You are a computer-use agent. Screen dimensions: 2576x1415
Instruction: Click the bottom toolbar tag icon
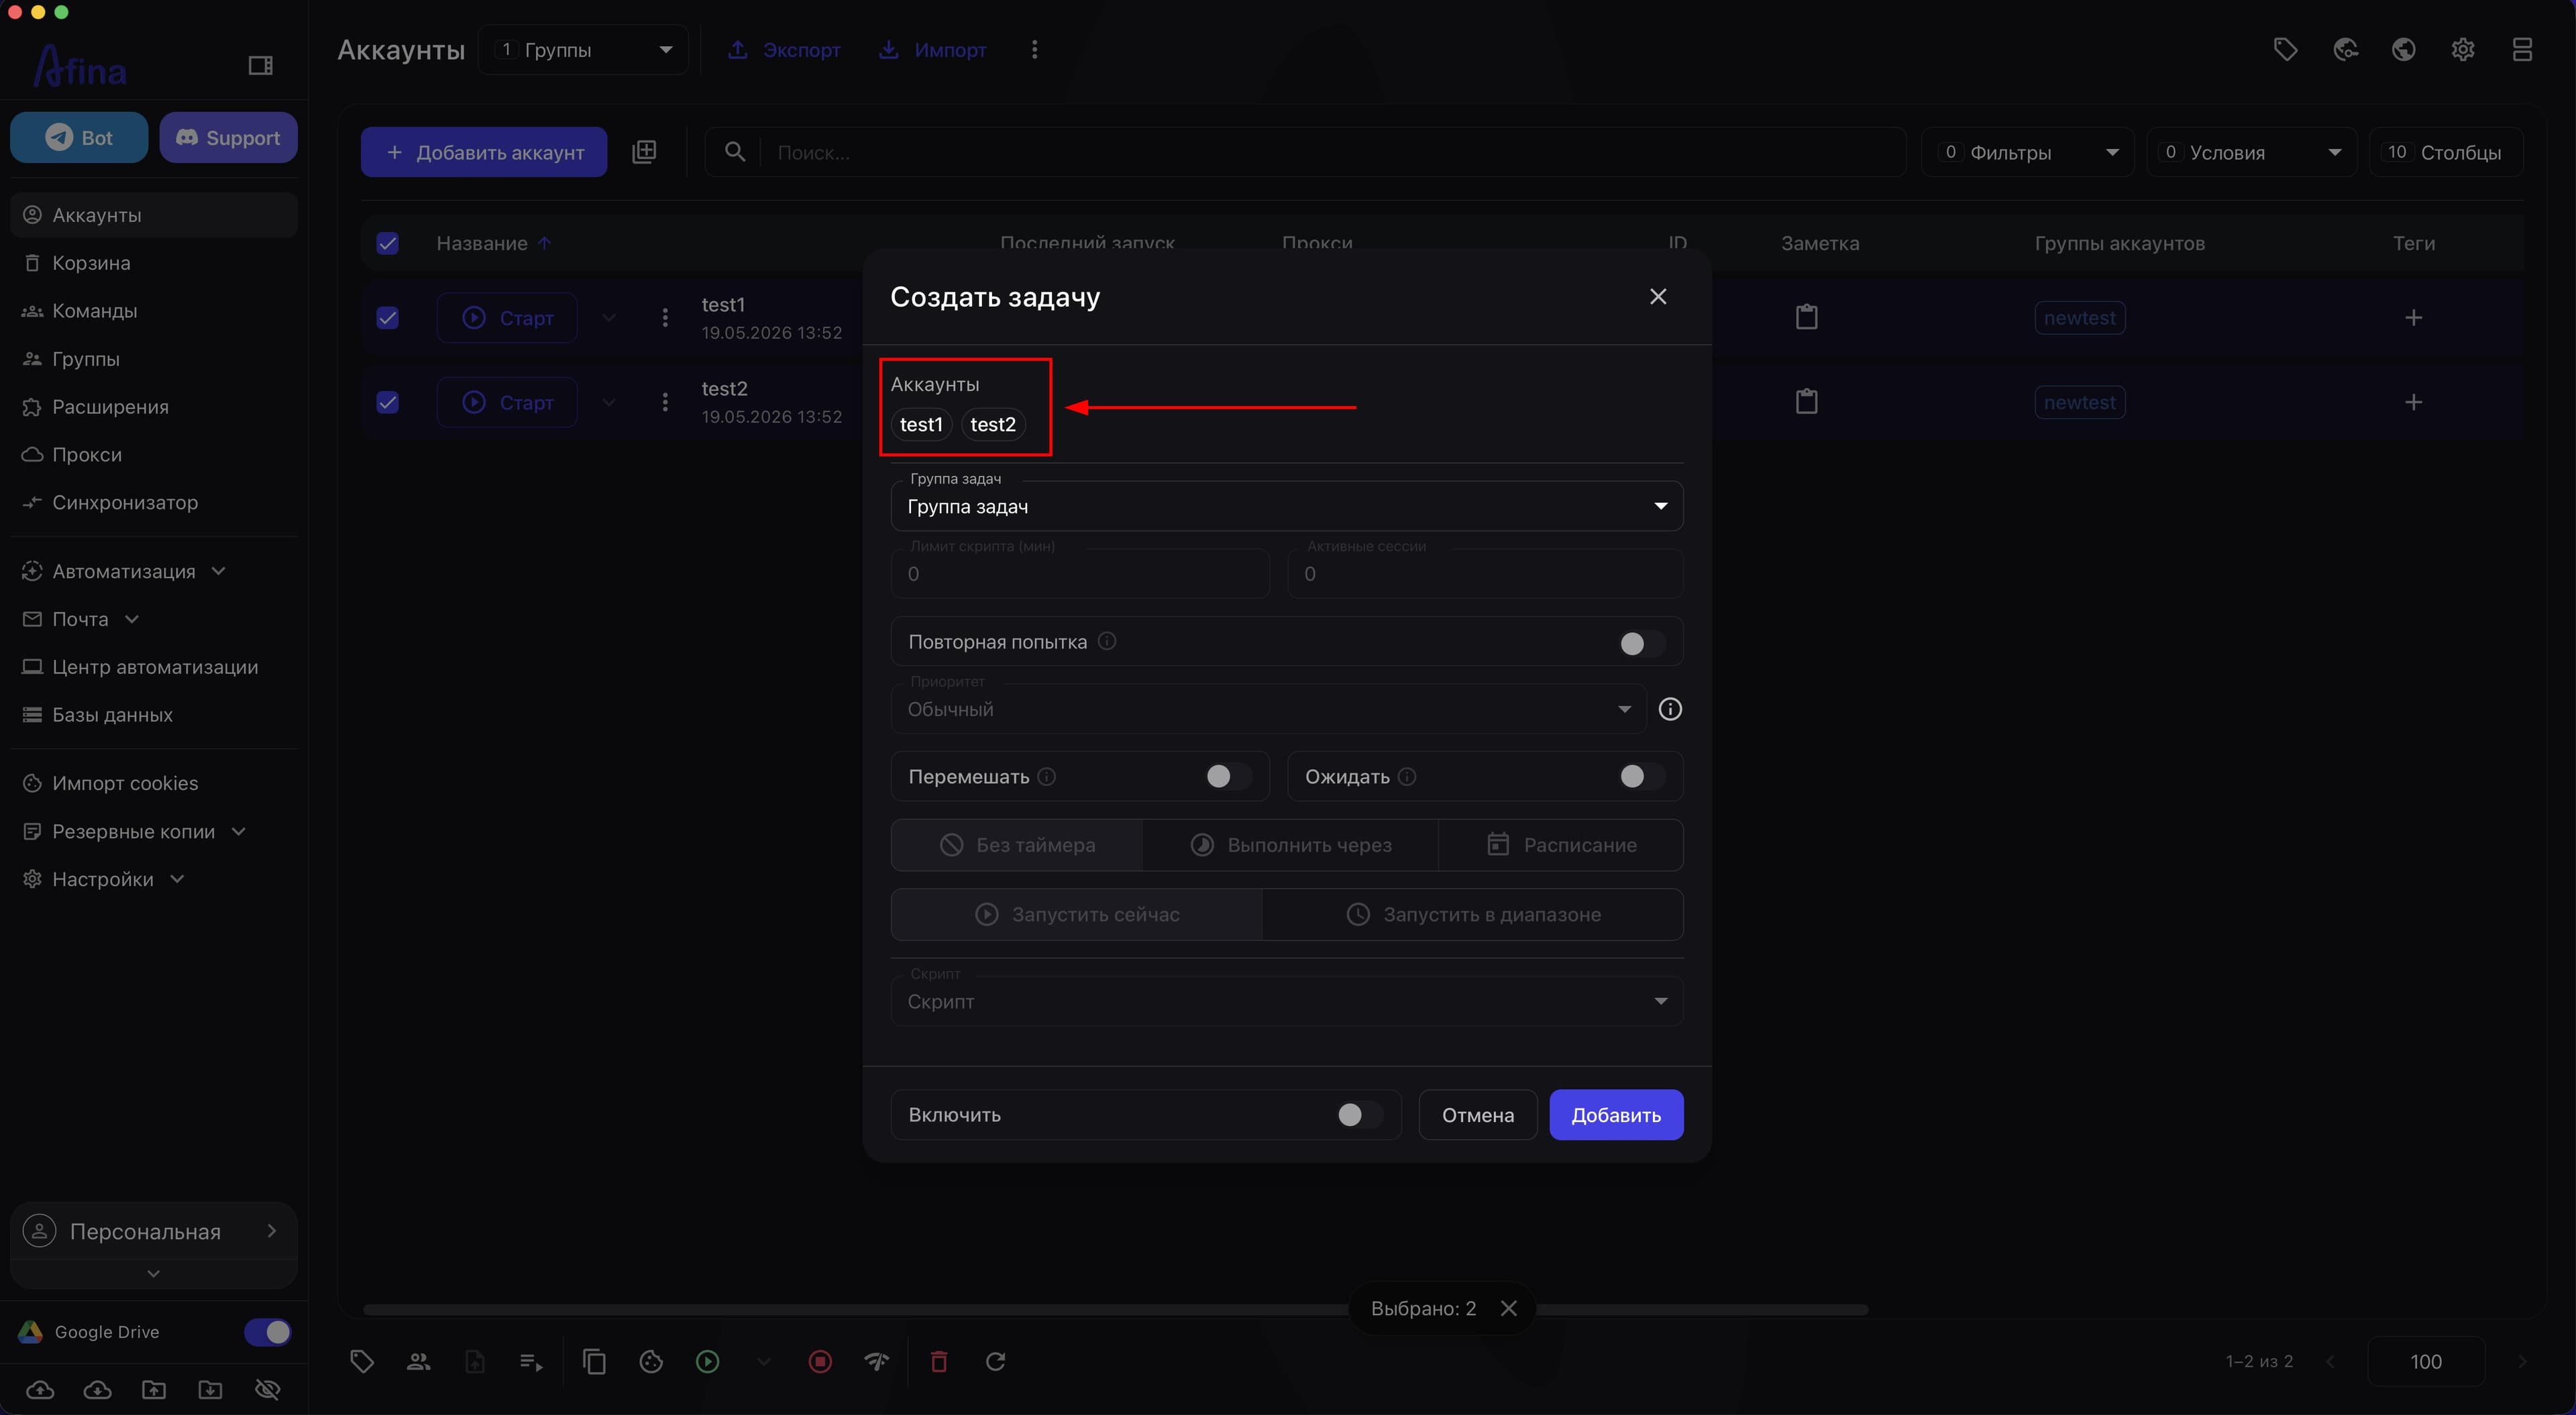(362, 1361)
